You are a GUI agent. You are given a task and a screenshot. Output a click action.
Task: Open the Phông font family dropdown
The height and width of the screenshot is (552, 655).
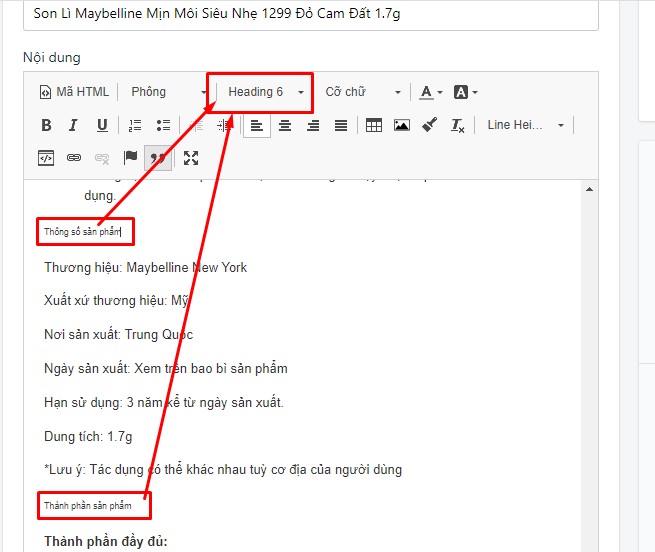click(168, 92)
